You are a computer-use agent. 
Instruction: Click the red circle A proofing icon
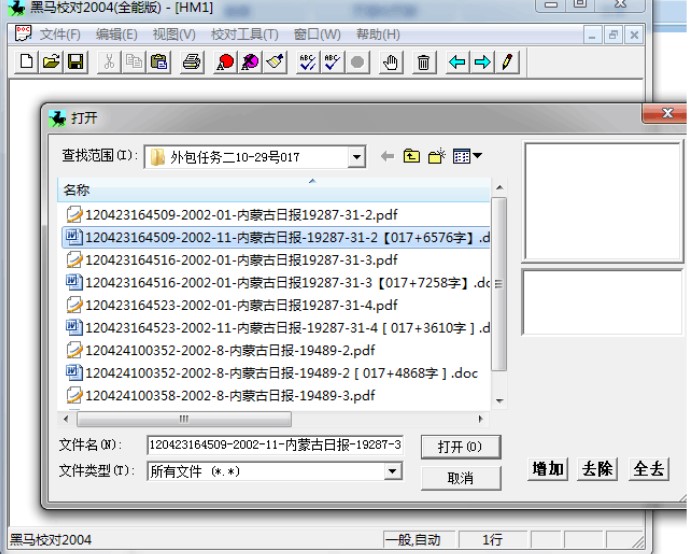pyautogui.click(x=225, y=62)
